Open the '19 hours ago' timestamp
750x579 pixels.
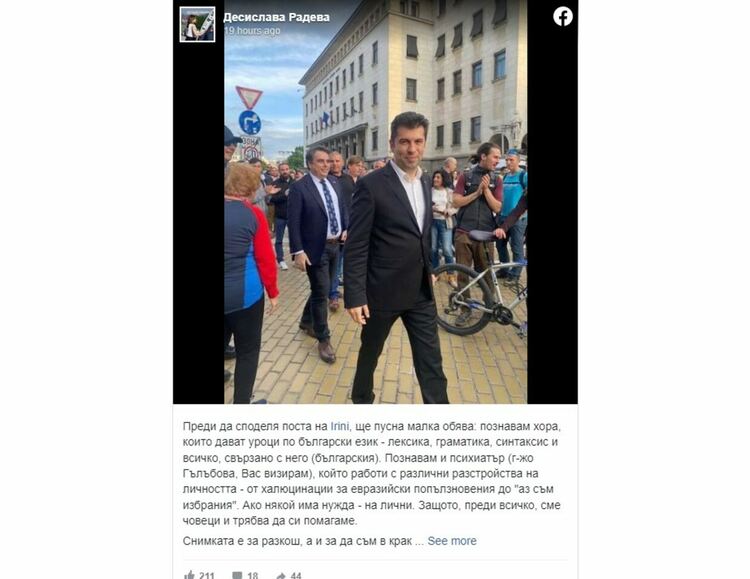pyautogui.click(x=252, y=31)
